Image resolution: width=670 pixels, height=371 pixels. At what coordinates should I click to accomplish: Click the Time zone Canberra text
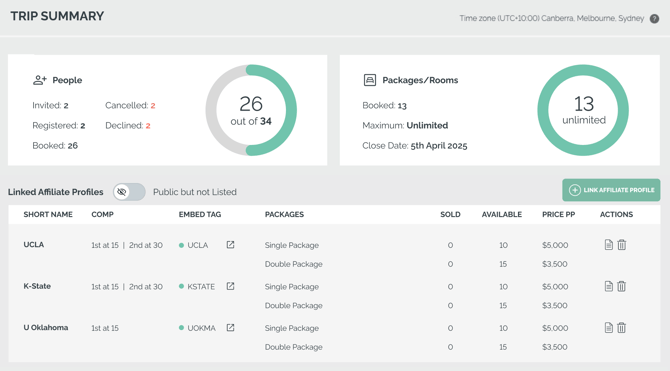552,18
